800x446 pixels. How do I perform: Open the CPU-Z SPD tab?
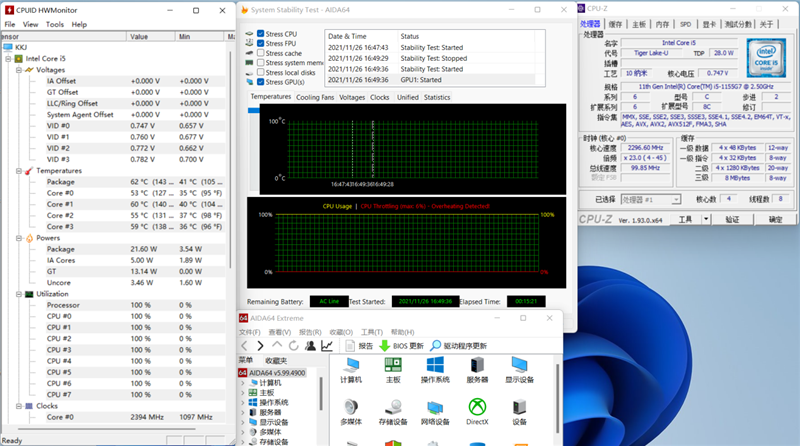685,23
